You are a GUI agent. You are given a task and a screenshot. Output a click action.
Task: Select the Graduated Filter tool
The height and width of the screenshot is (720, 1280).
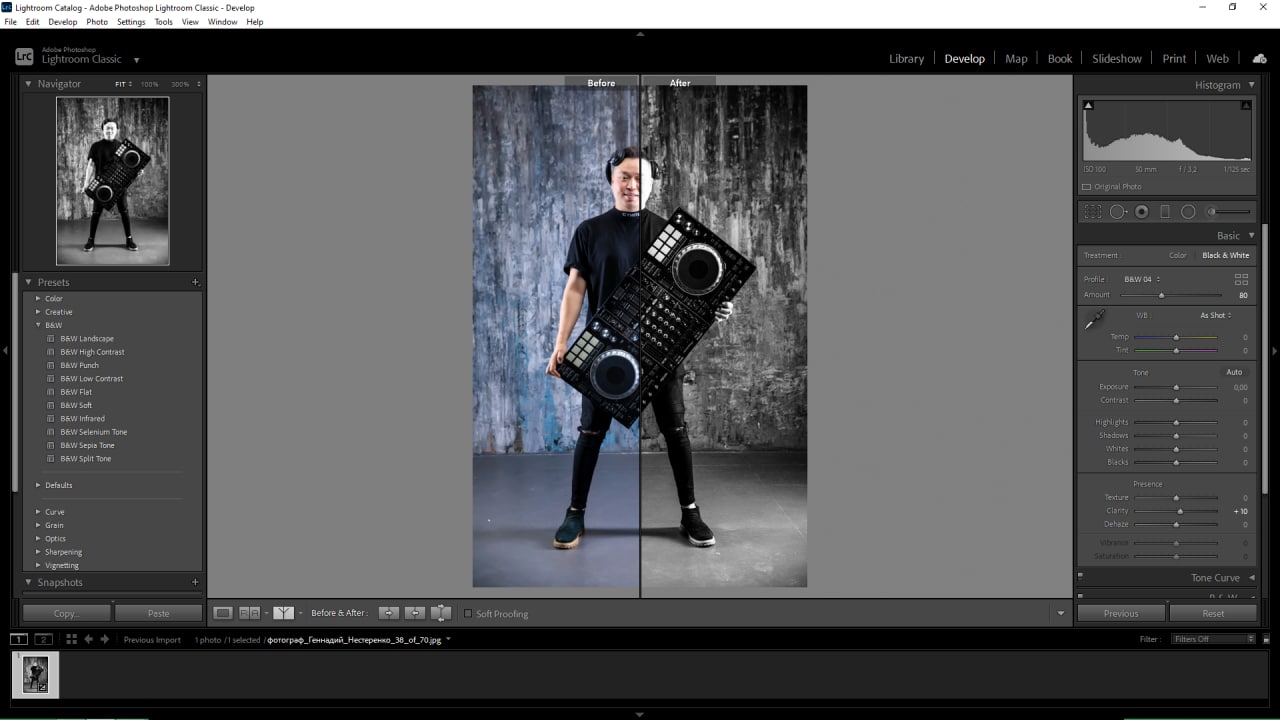point(1165,212)
